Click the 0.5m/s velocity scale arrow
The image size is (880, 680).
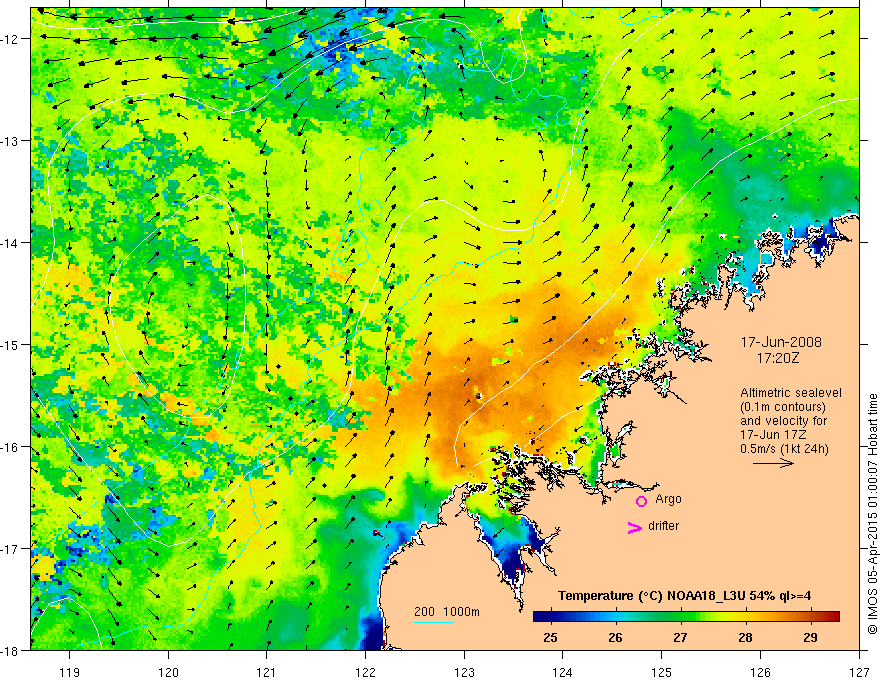pyautogui.click(x=773, y=463)
